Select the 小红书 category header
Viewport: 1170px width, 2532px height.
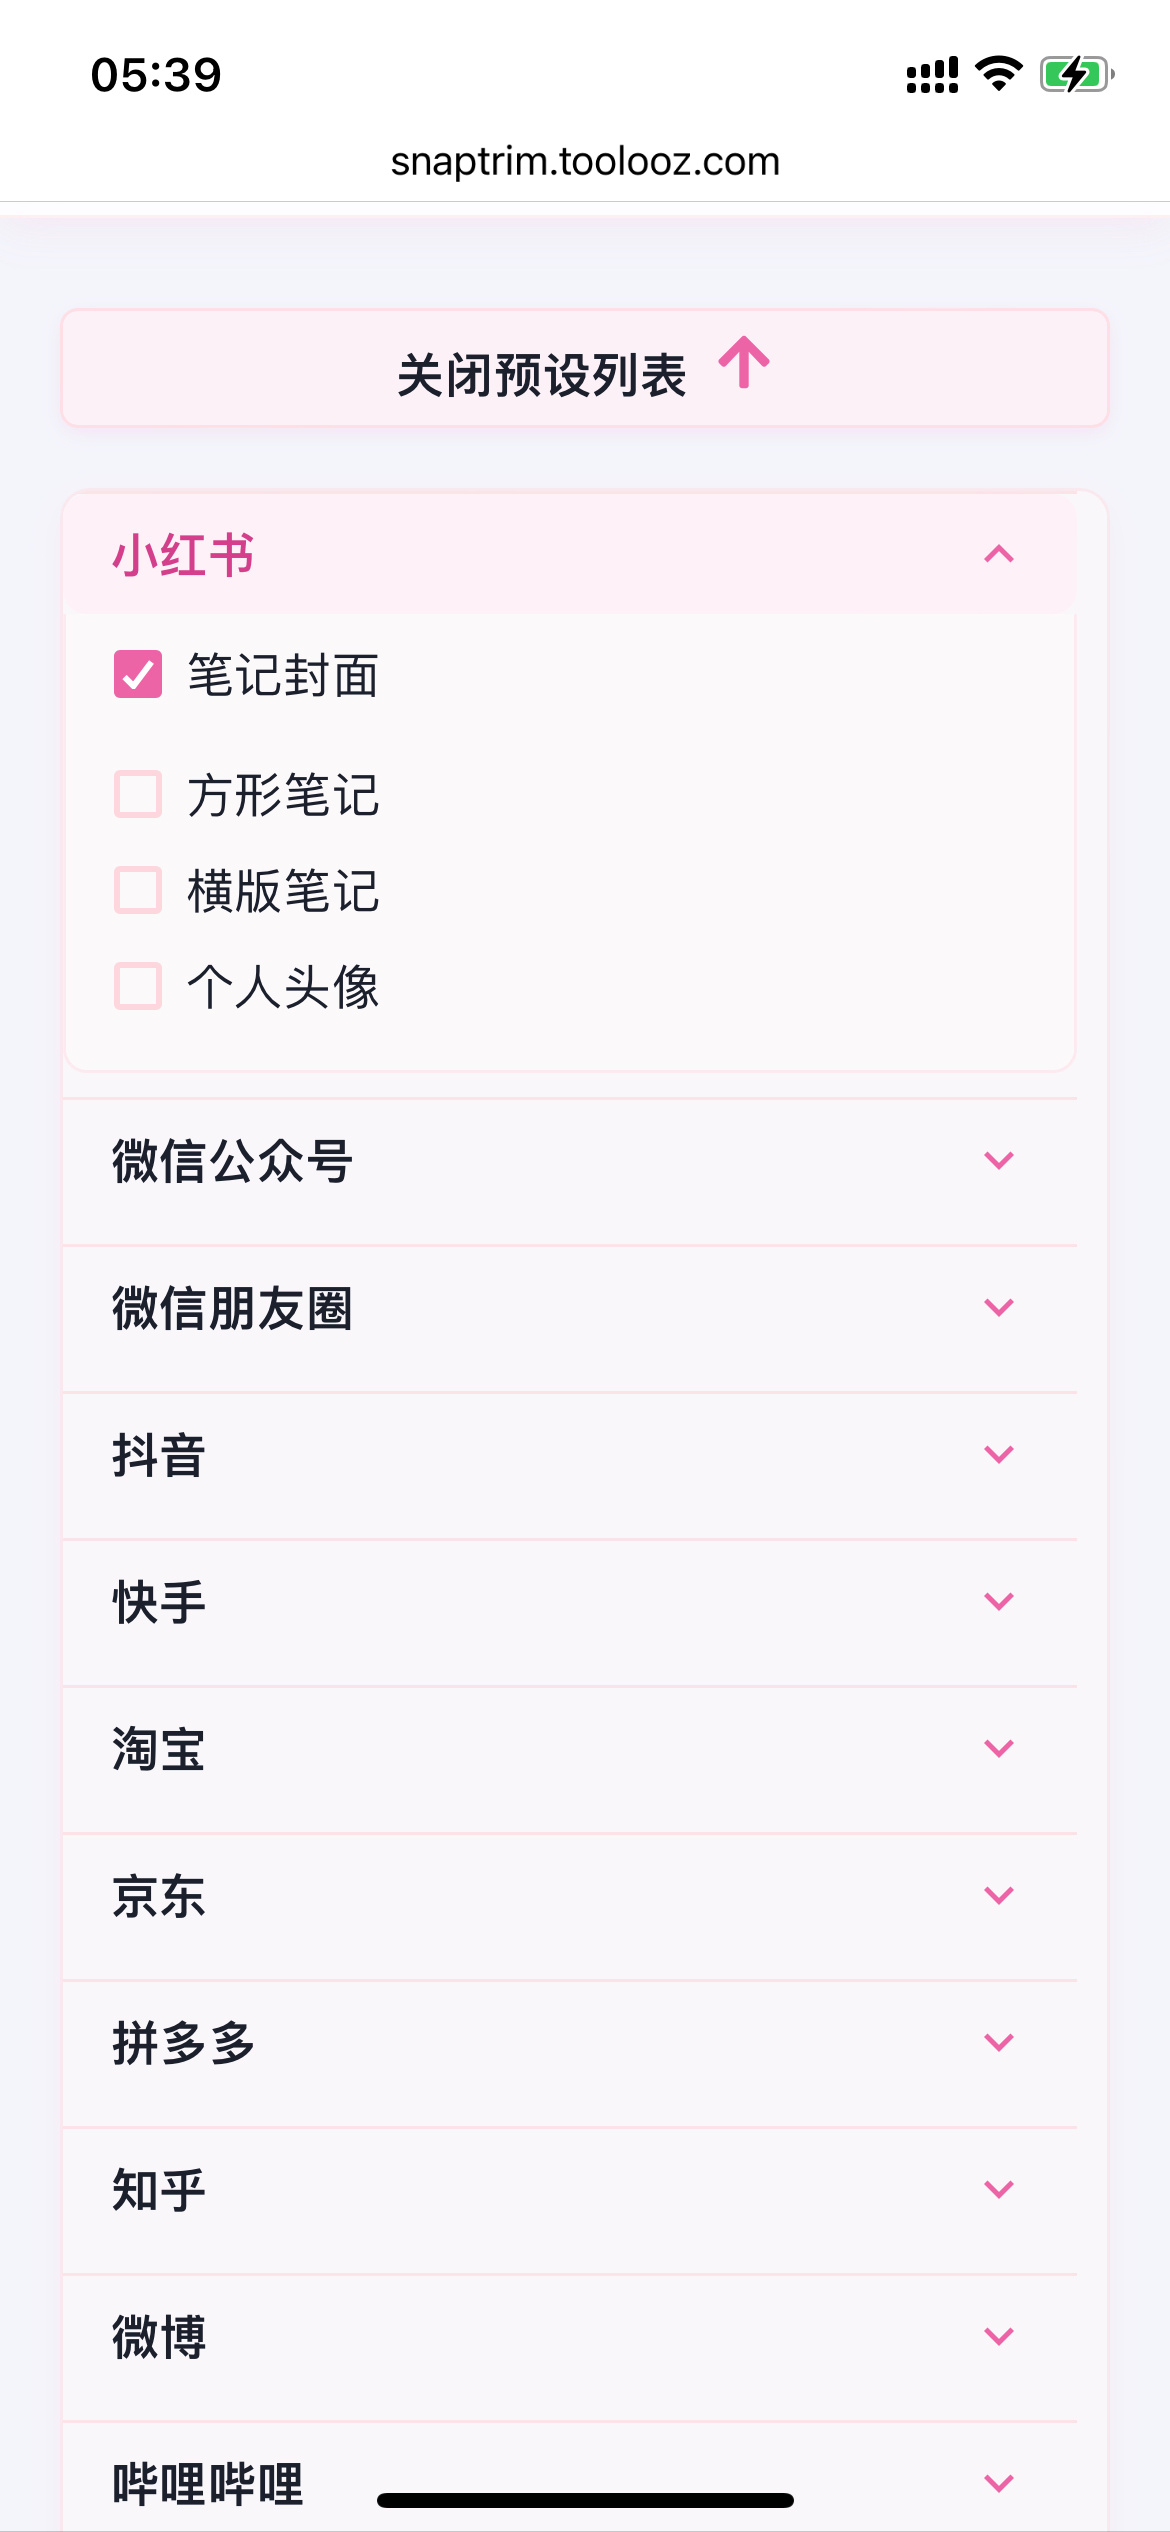(183, 555)
